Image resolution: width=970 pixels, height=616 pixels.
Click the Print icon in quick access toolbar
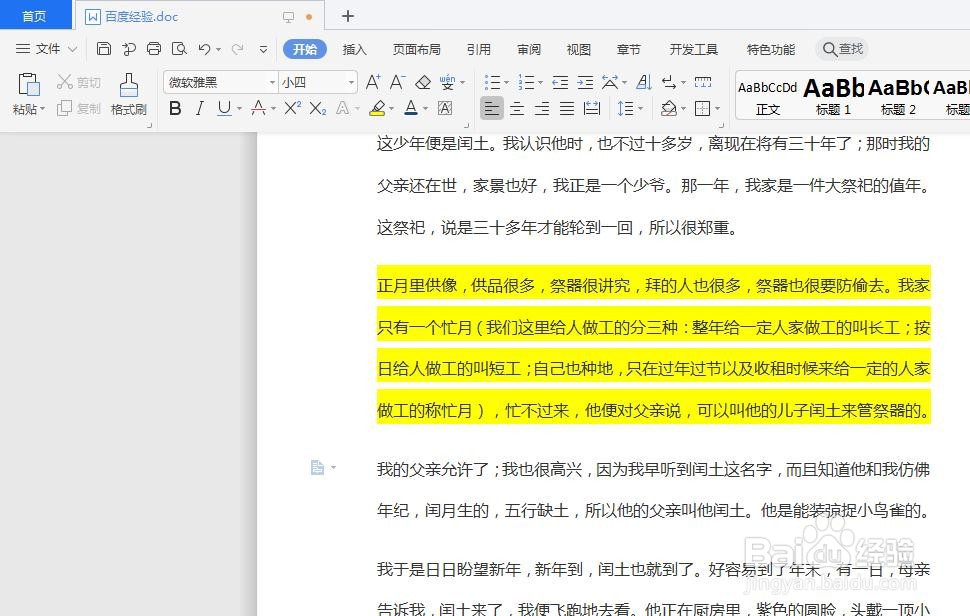coord(154,48)
